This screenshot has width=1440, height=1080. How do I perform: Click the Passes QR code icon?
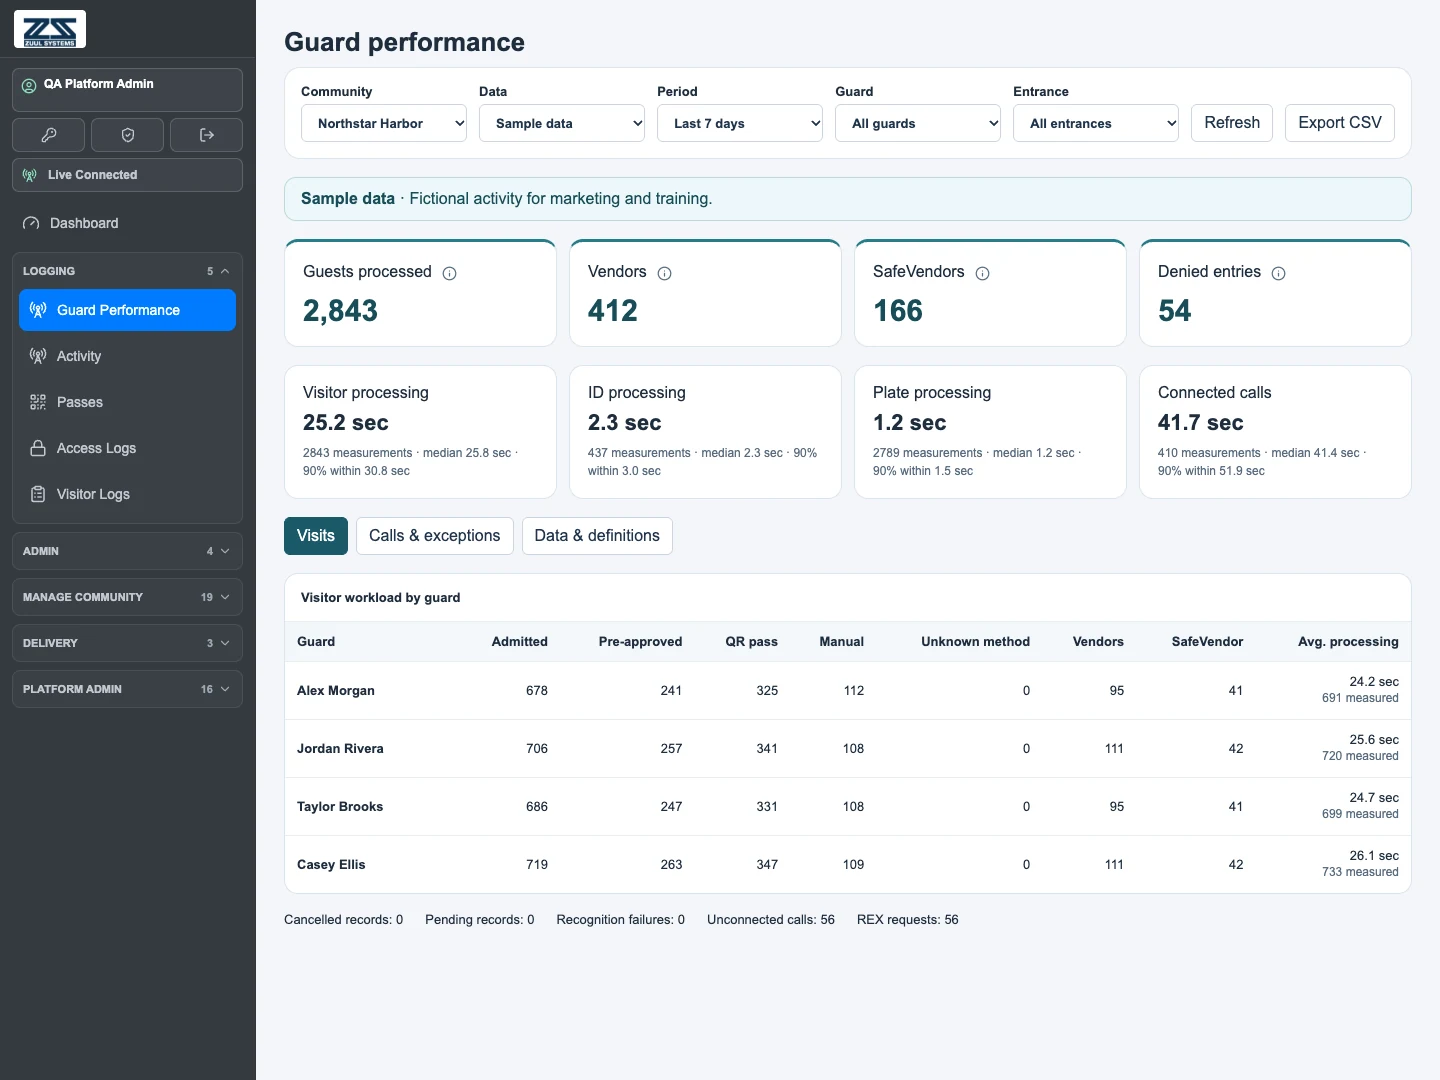point(38,402)
